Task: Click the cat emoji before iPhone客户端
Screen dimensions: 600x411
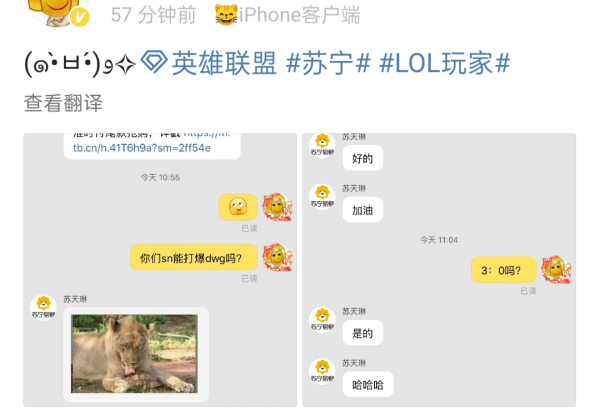Action: tap(226, 15)
